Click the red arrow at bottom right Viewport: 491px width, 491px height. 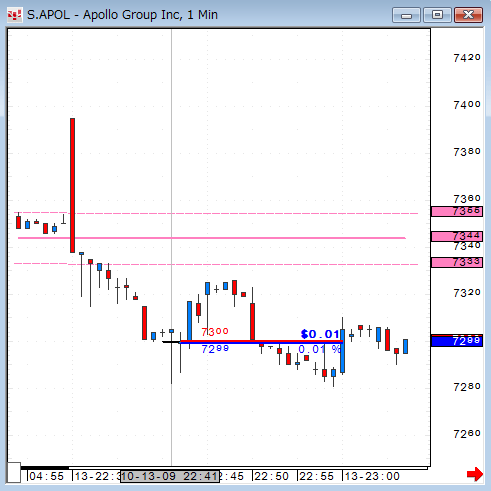point(475,474)
